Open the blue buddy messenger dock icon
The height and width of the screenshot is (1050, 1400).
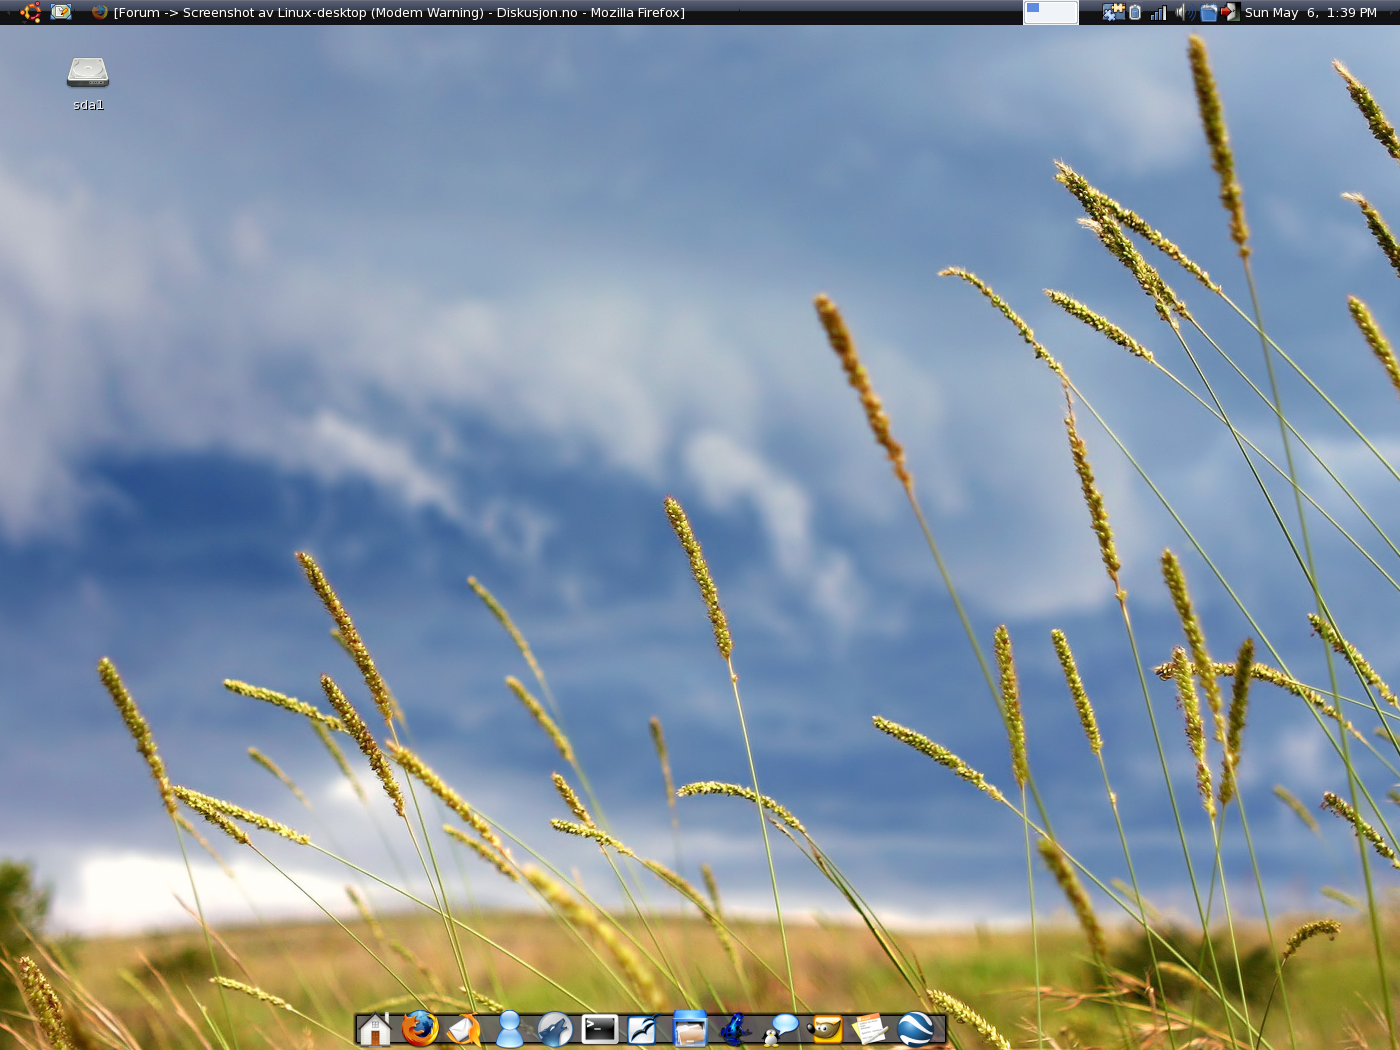pos(510,1029)
